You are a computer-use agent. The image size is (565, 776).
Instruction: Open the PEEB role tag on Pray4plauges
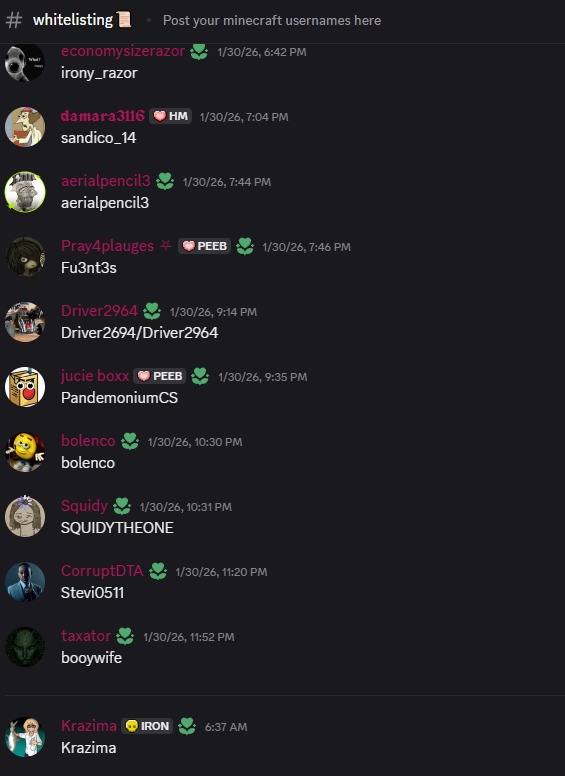pyautogui.click(x=204, y=246)
